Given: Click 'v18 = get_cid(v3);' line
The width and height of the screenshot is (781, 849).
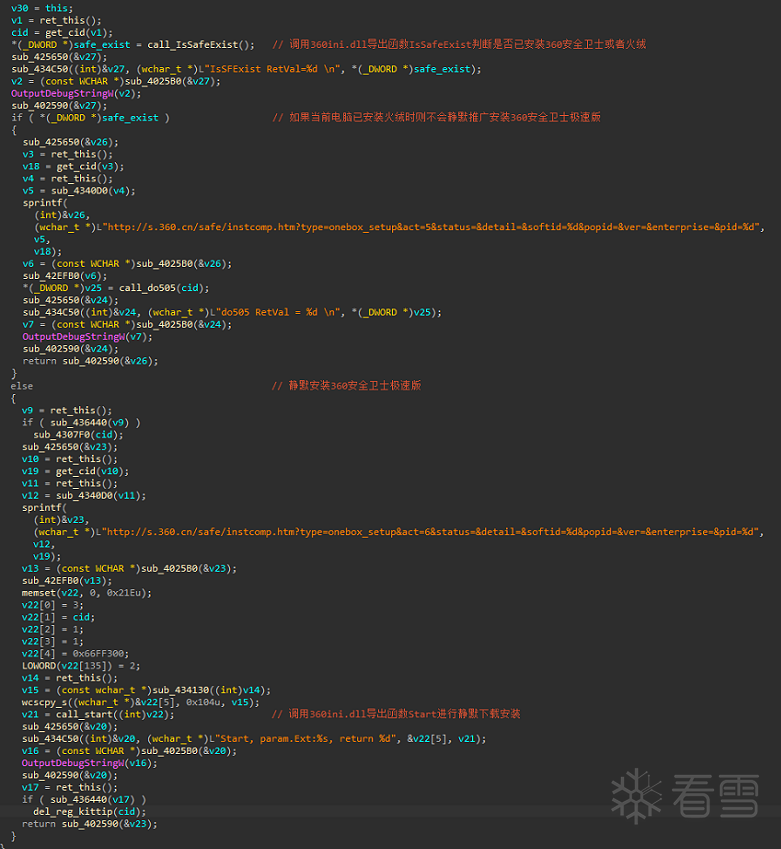Looking at the screenshot, I should coord(73,166).
